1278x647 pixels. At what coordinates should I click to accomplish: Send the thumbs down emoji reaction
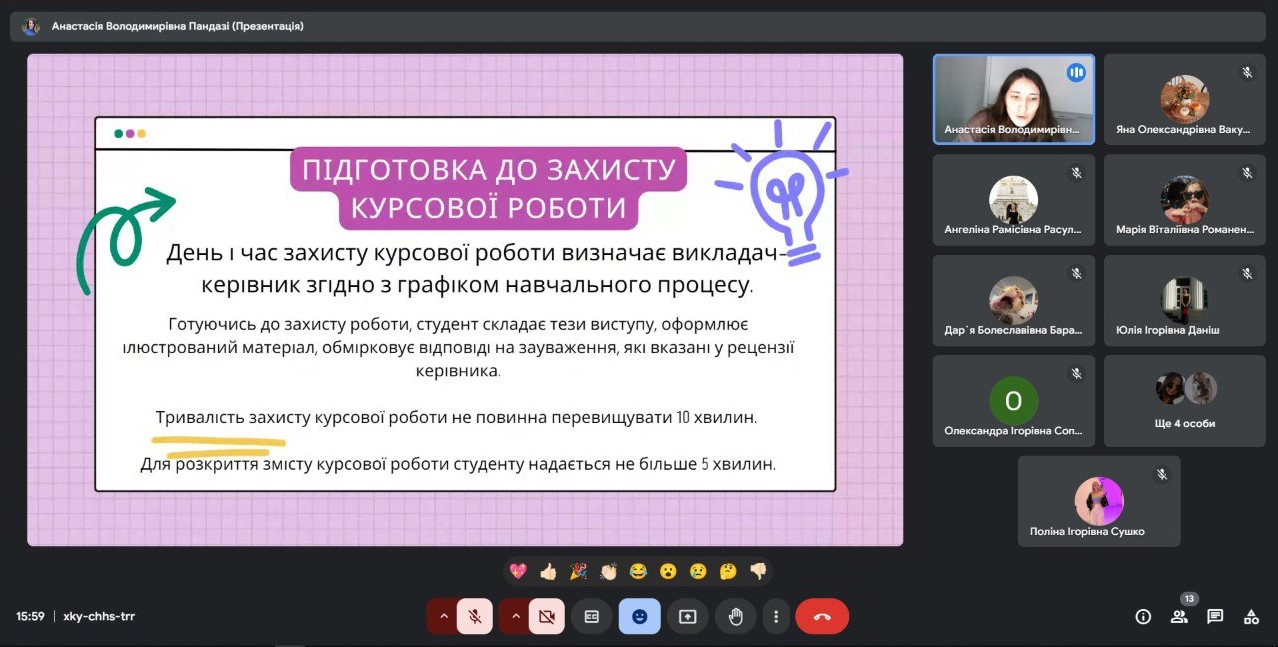click(x=758, y=571)
